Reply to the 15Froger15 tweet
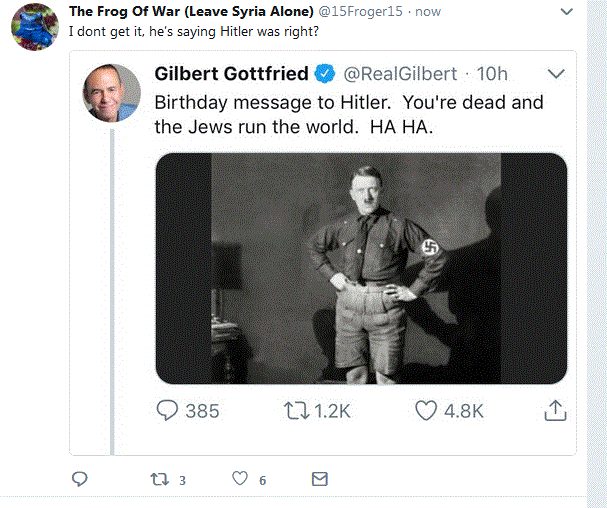The height and width of the screenshot is (508, 607). pyautogui.click(x=80, y=480)
